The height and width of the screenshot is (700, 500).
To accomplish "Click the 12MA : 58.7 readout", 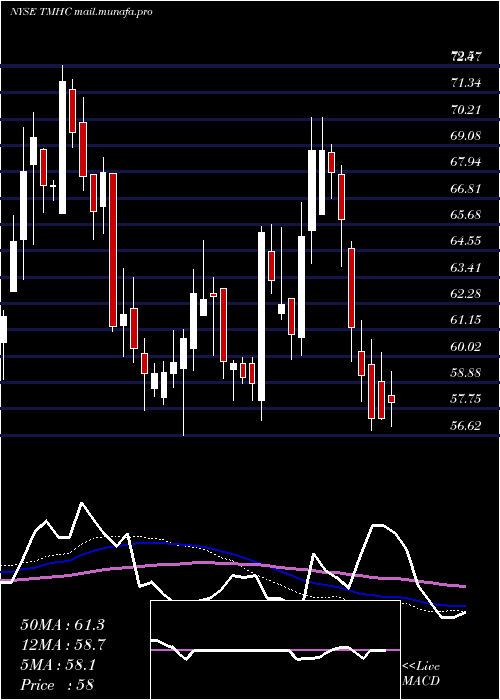I will (x=62, y=645).
